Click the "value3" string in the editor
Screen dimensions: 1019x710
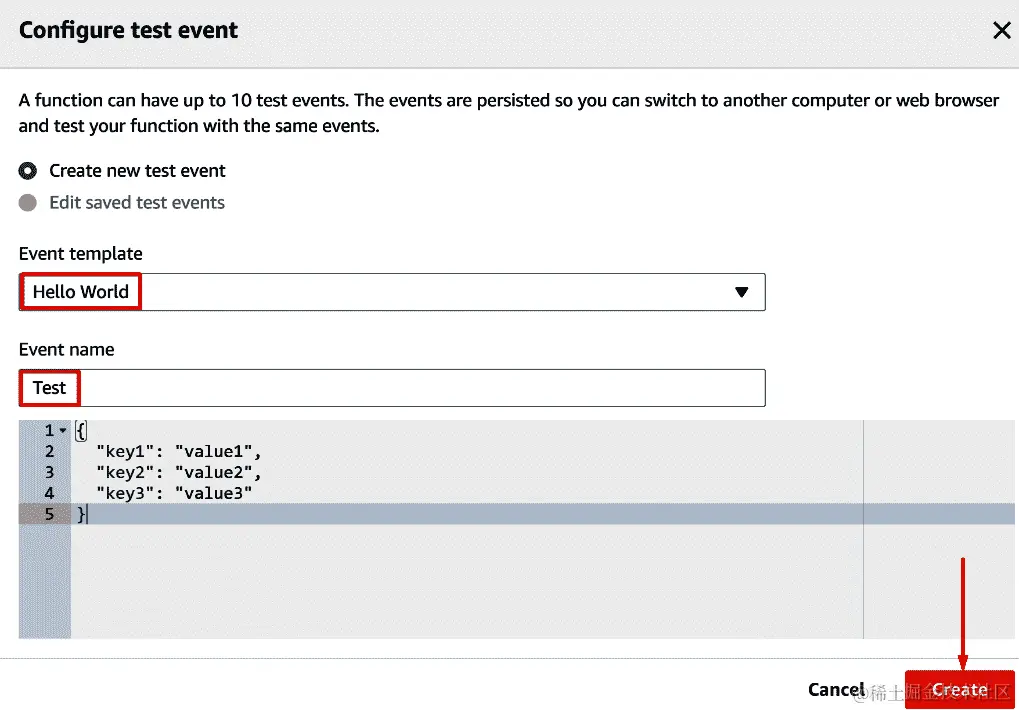tap(214, 493)
